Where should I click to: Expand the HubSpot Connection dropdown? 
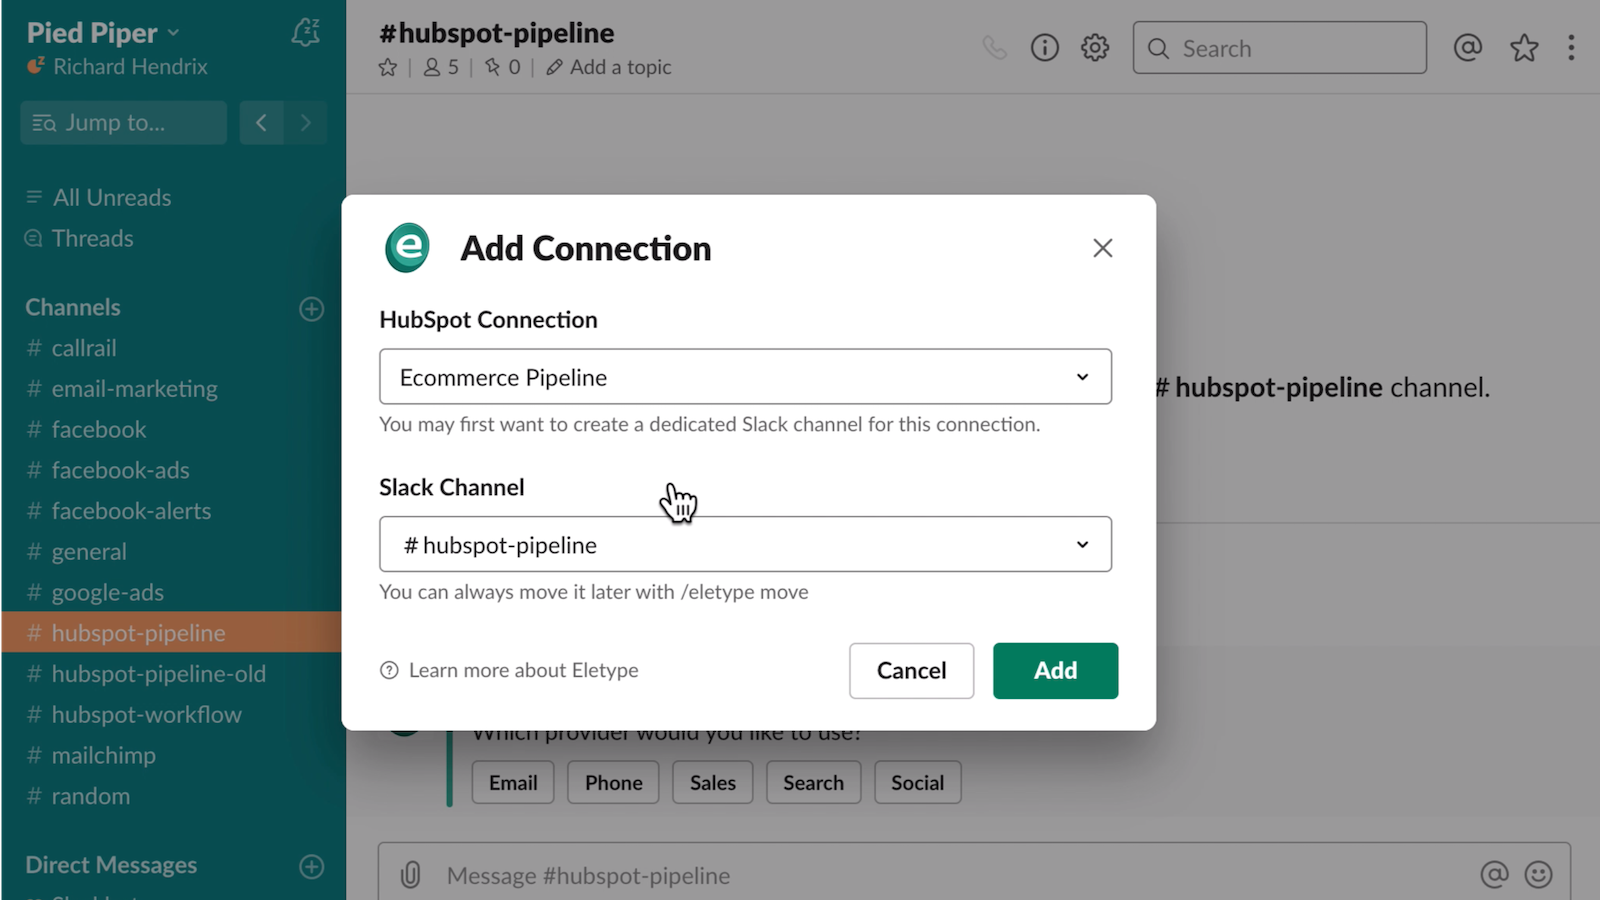(745, 377)
